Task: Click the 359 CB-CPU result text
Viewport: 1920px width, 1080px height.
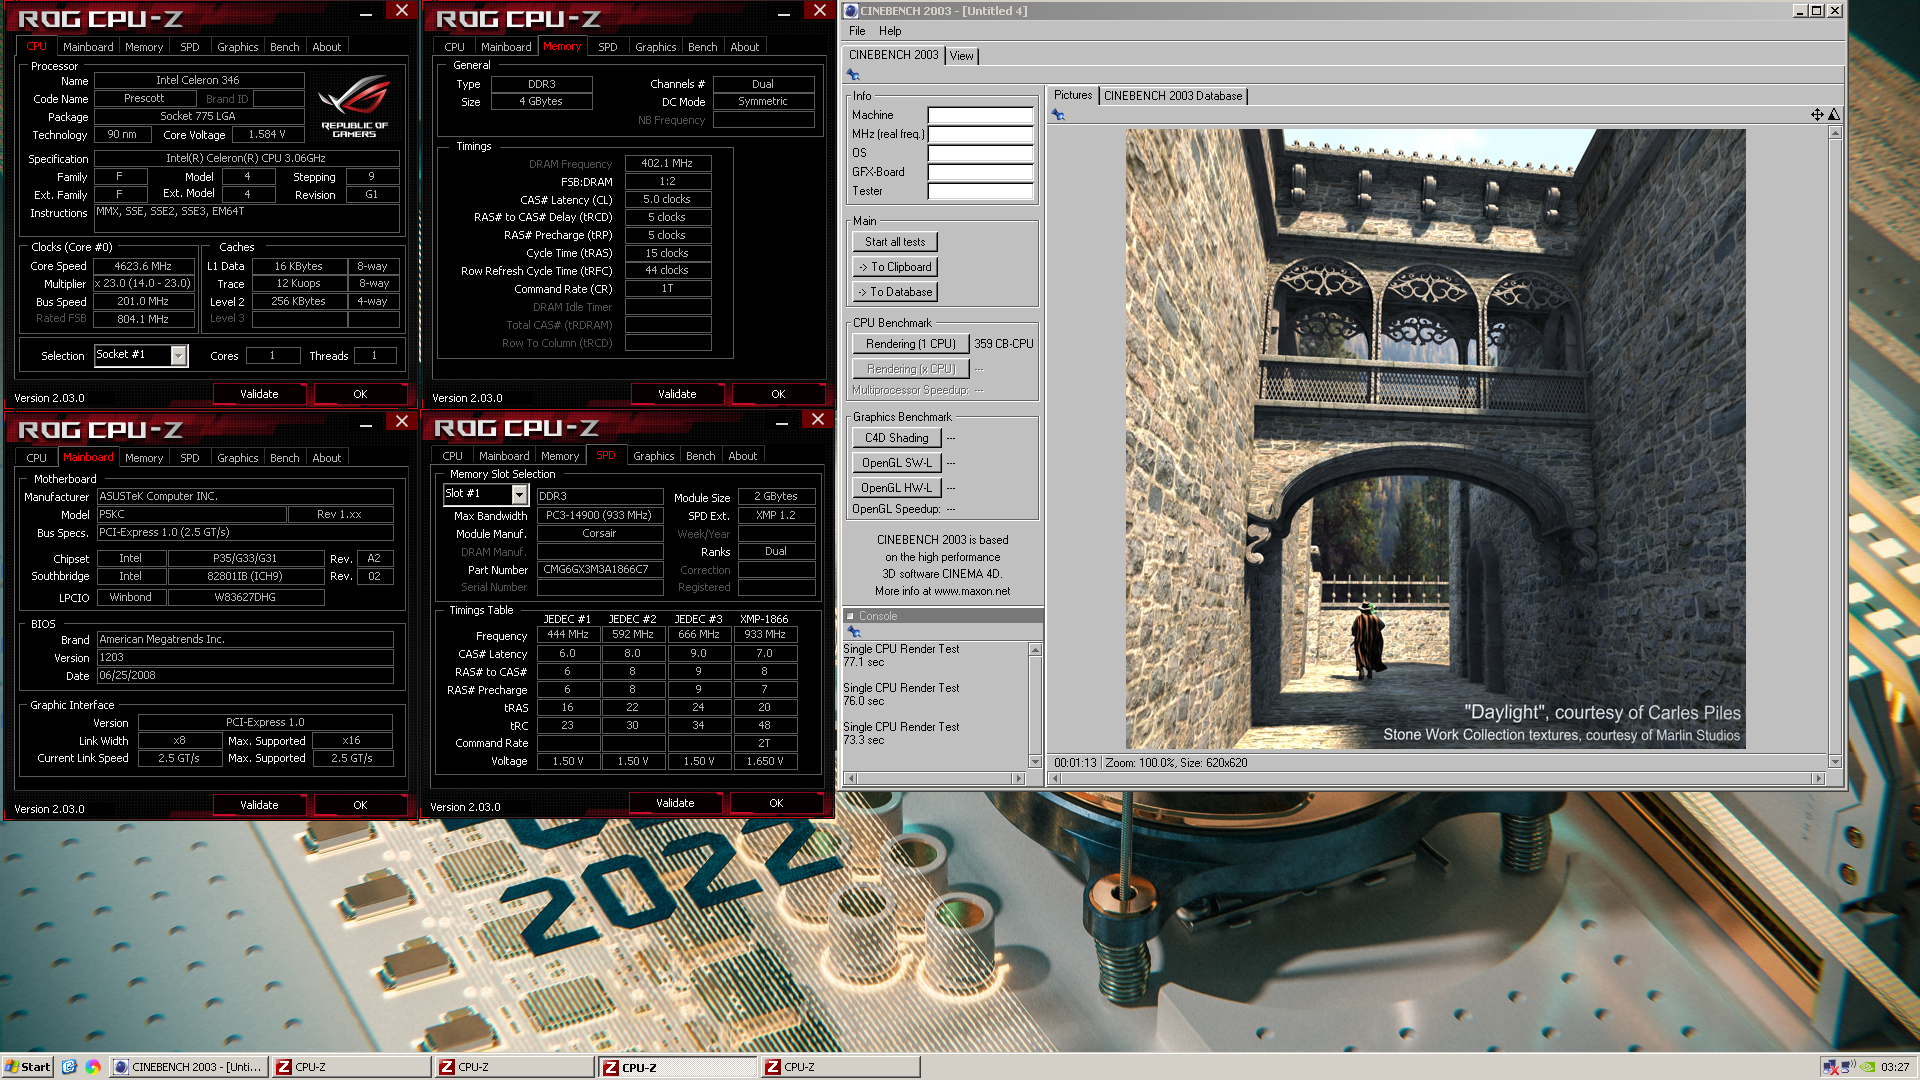Action: (1004, 344)
